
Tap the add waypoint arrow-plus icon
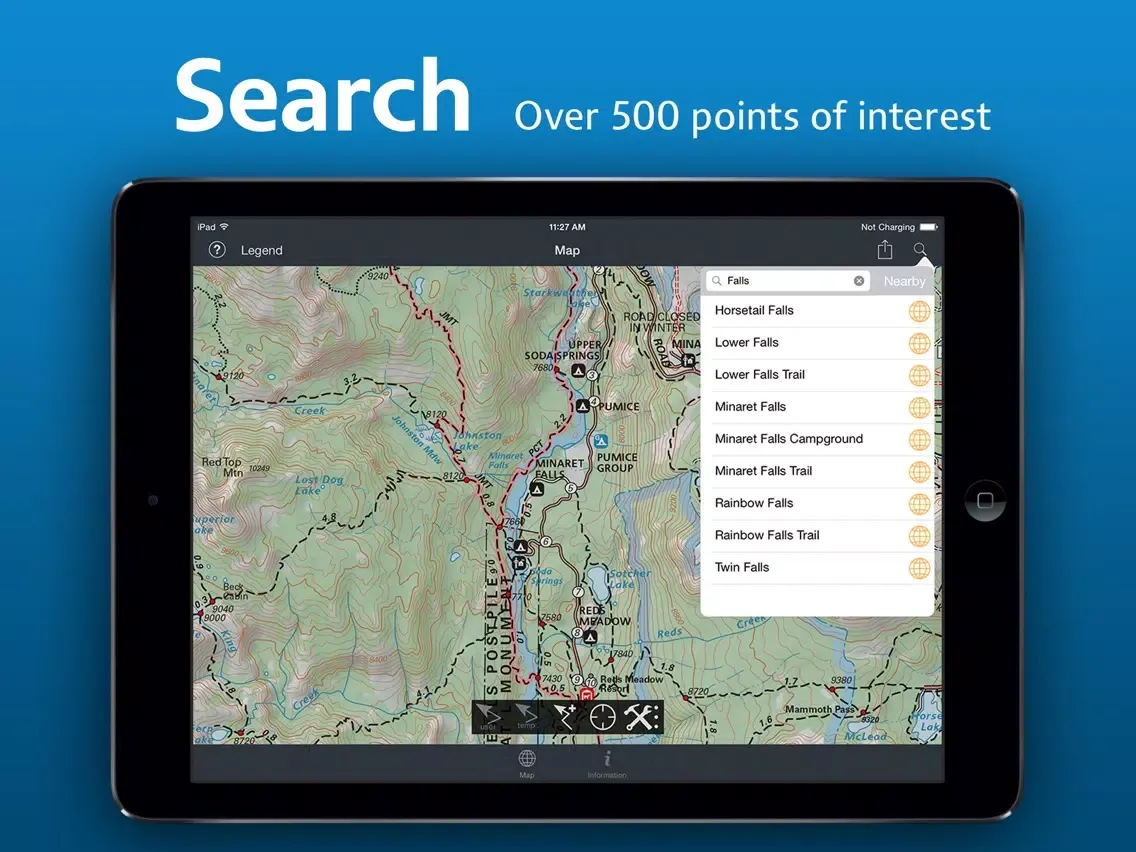point(564,717)
